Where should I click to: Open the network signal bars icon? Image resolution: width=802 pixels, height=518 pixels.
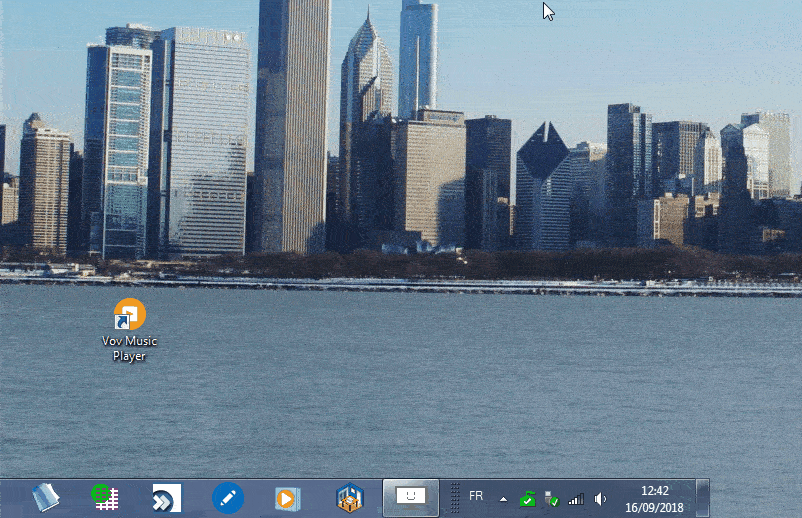pos(576,499)
